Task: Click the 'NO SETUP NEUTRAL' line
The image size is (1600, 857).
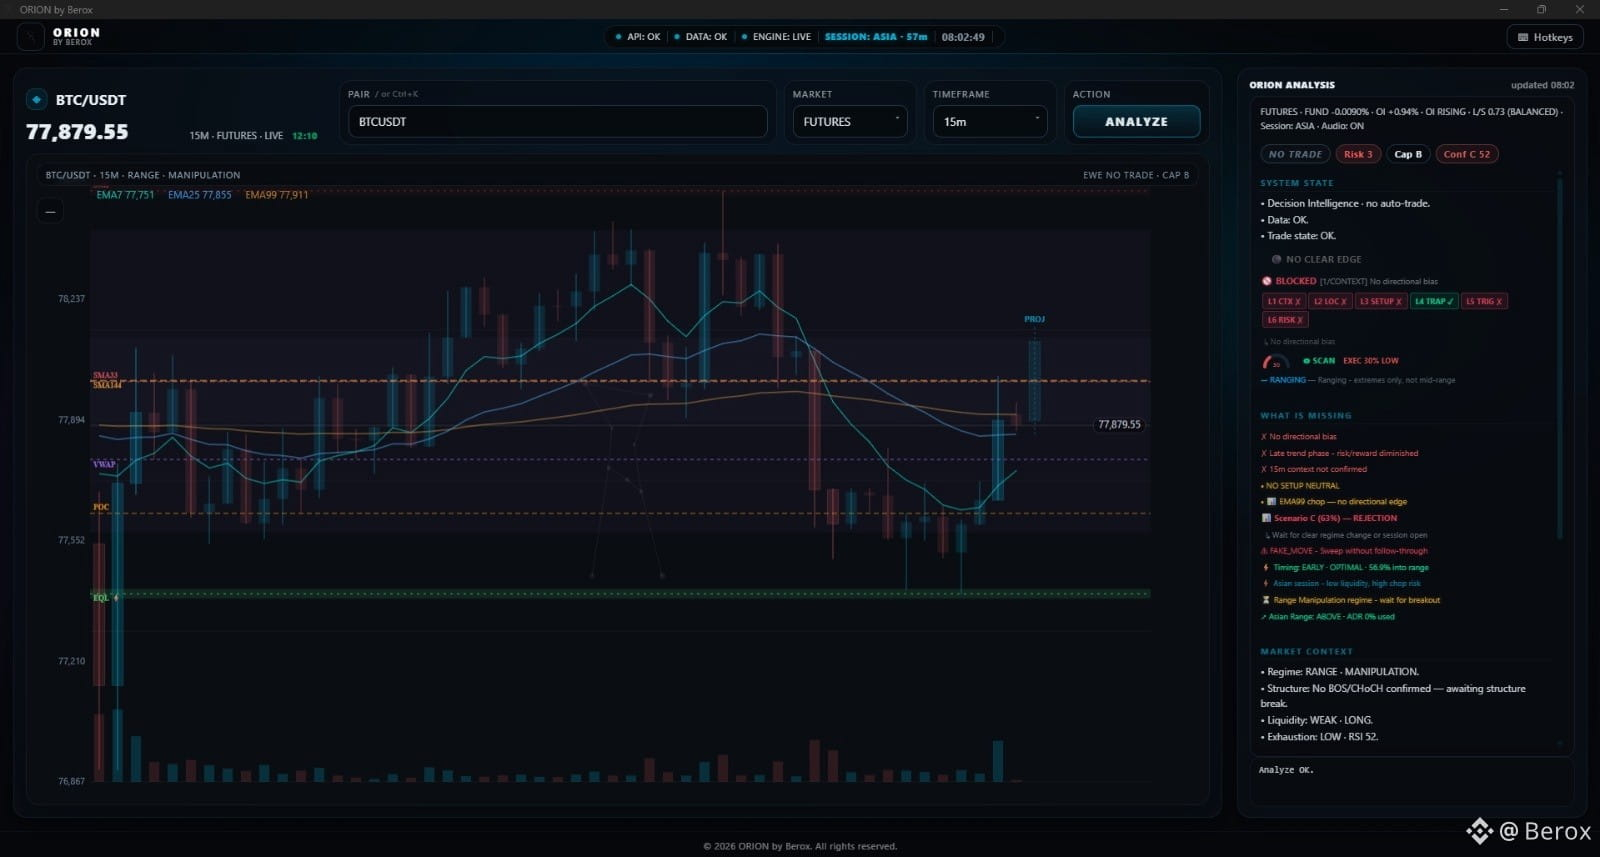Action: (x=1300, y=486)
